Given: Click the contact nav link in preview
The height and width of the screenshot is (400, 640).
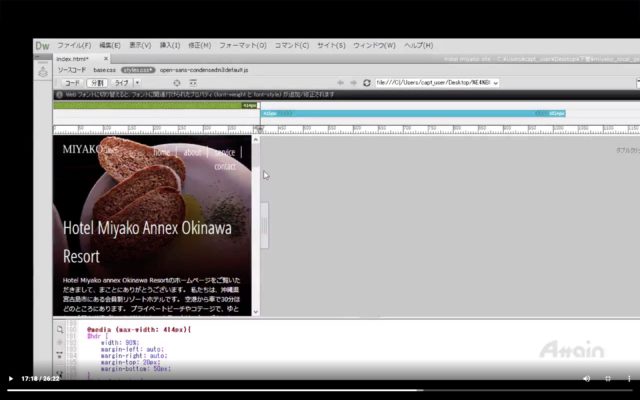Looking at the screenshot, I should [x=225, y=167].
